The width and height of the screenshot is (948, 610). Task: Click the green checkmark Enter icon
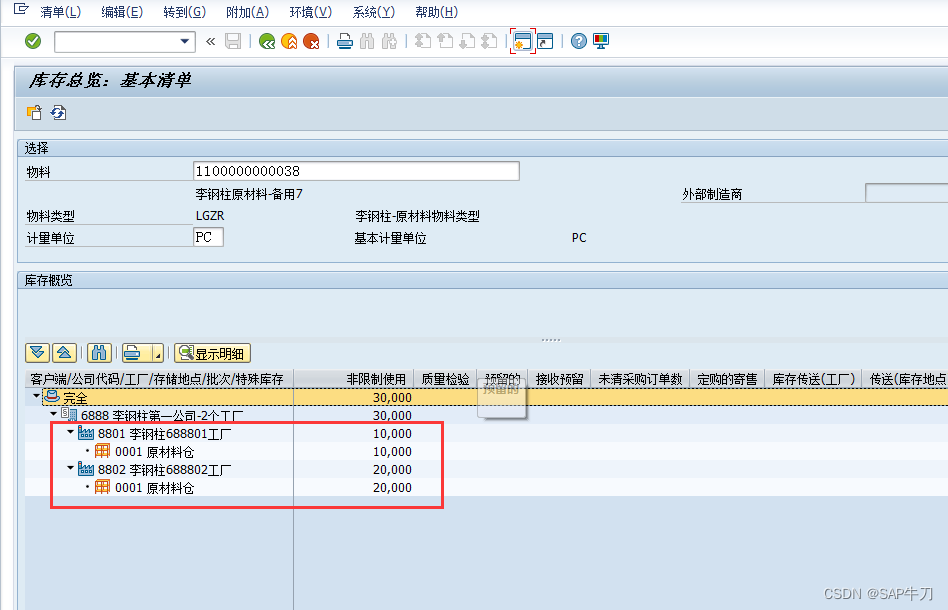click(33, 41)
